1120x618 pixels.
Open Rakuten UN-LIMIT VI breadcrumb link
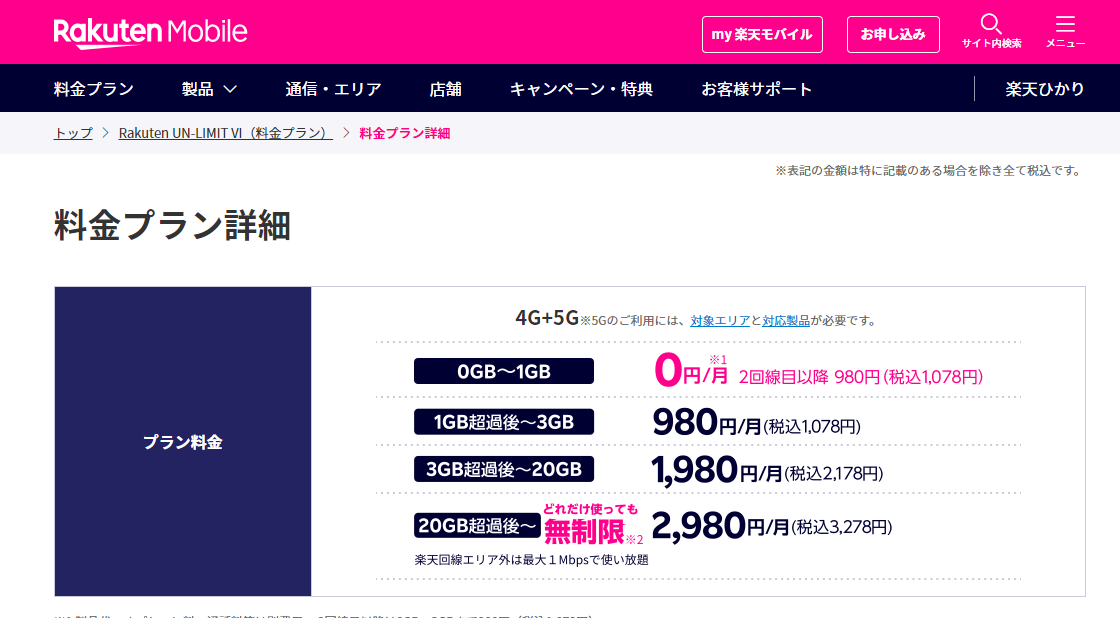tap(225, 133)
